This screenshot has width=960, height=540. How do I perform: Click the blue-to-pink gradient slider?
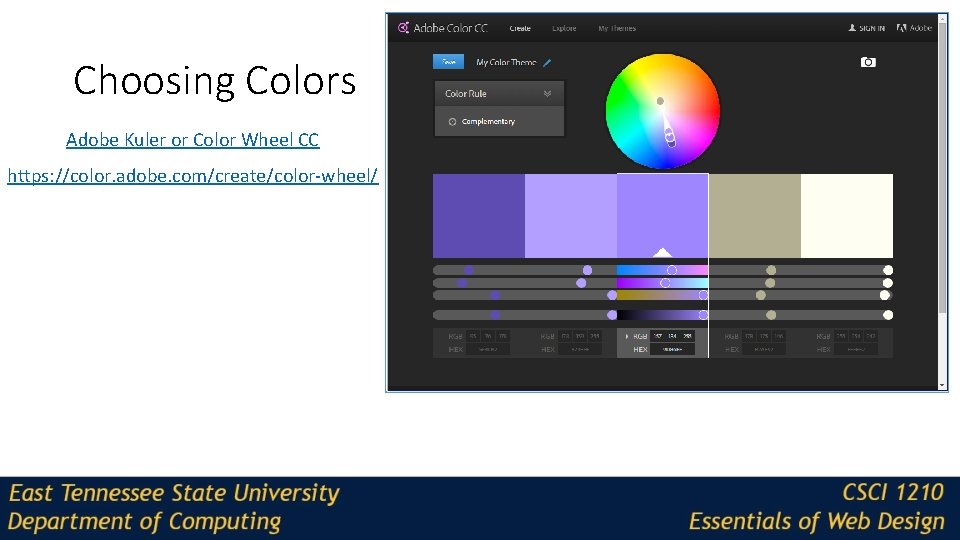[x=662, y=270]
